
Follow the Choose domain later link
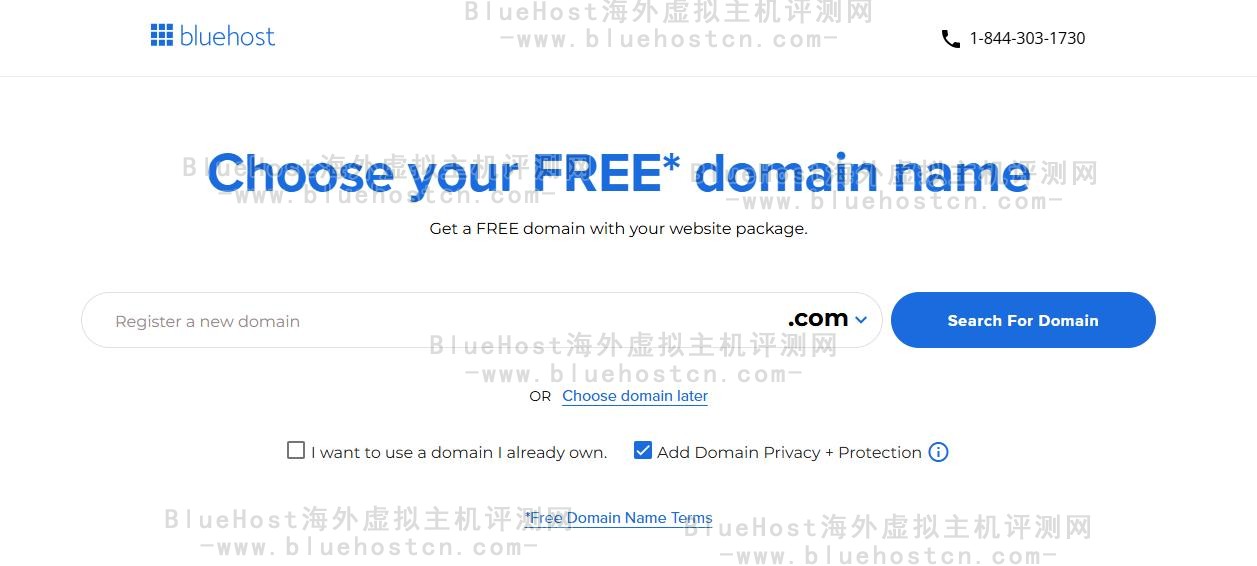coord(635,396)
